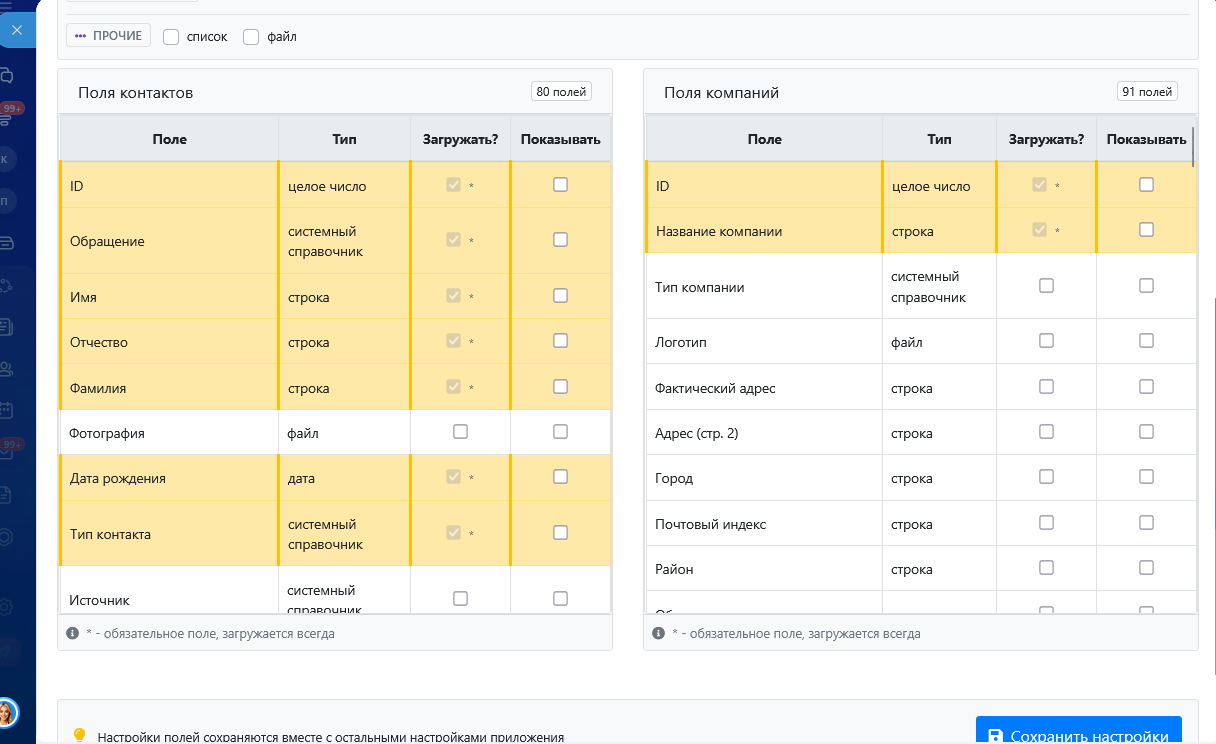The image size is (1216, 744).
Task: Check 'Показывать' for the Логотип field
Action: click(x=1146, y=340)
